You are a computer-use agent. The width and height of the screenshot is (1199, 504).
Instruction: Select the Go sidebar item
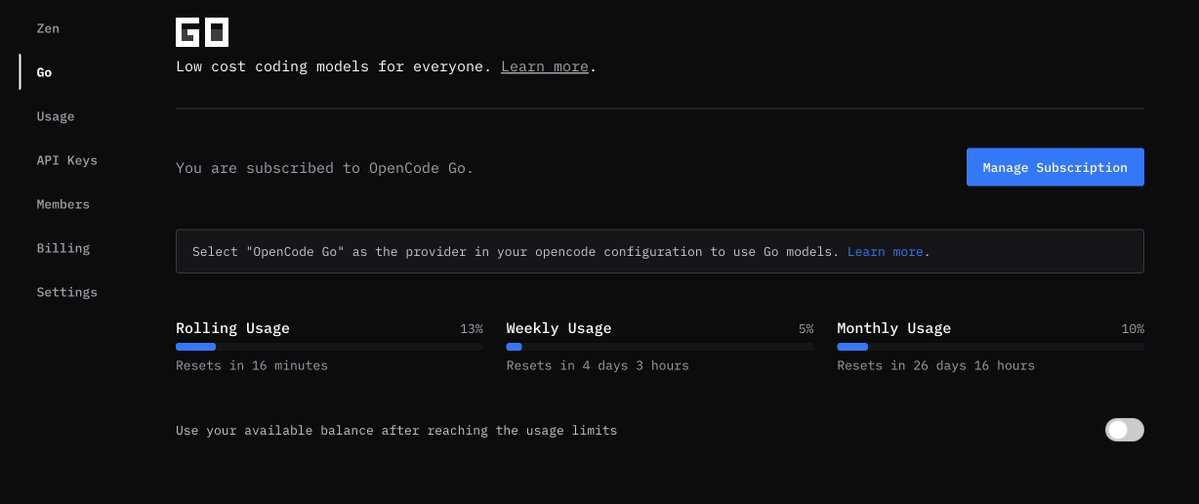[x=44, y=72]
